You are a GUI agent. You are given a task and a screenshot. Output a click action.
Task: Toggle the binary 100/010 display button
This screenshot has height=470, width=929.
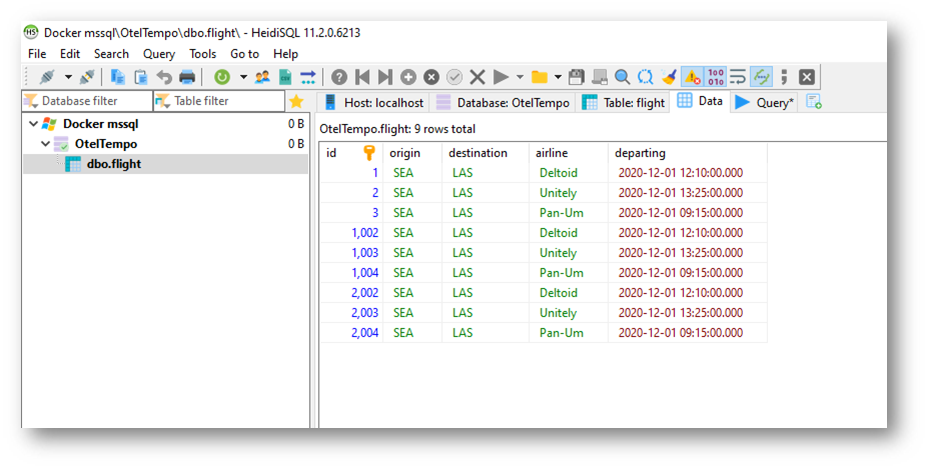pos(715,77)
